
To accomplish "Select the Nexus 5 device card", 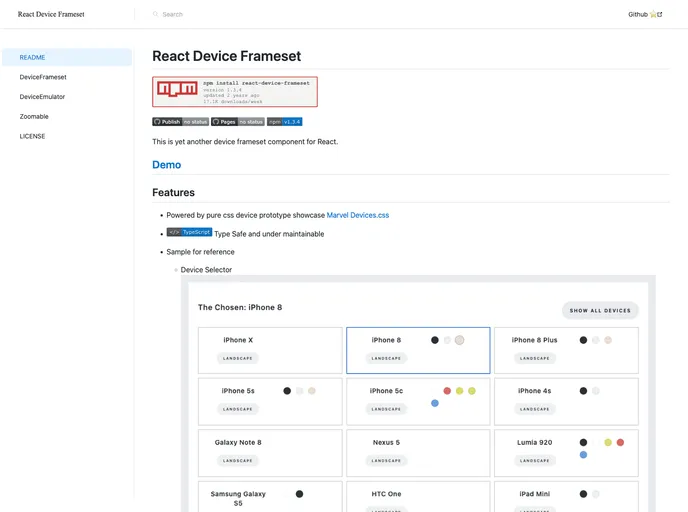I will coord(418,453).
